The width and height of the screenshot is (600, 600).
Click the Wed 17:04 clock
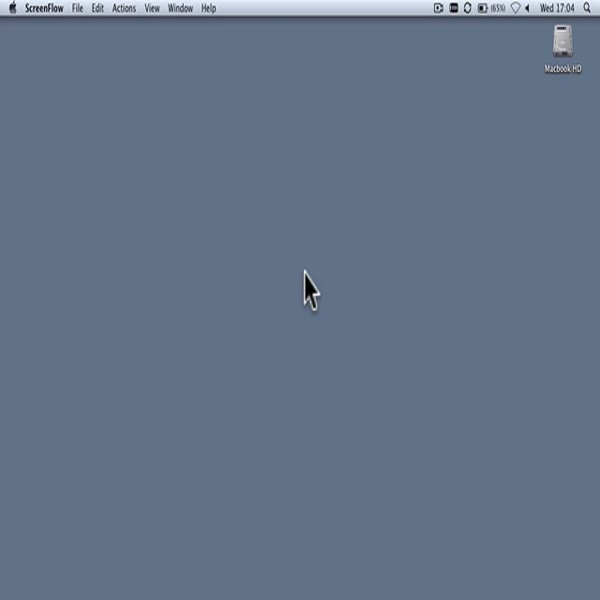click(x=557, y=8)
